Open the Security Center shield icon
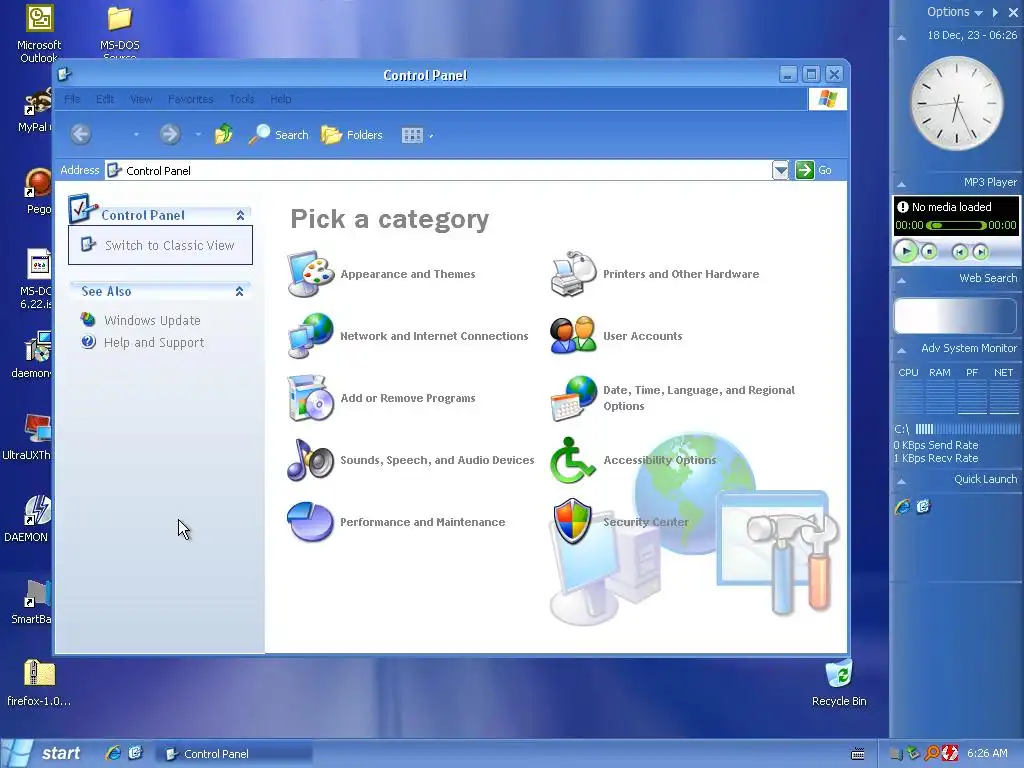This screenshot has width=1024, height=768. click(573, 522)
